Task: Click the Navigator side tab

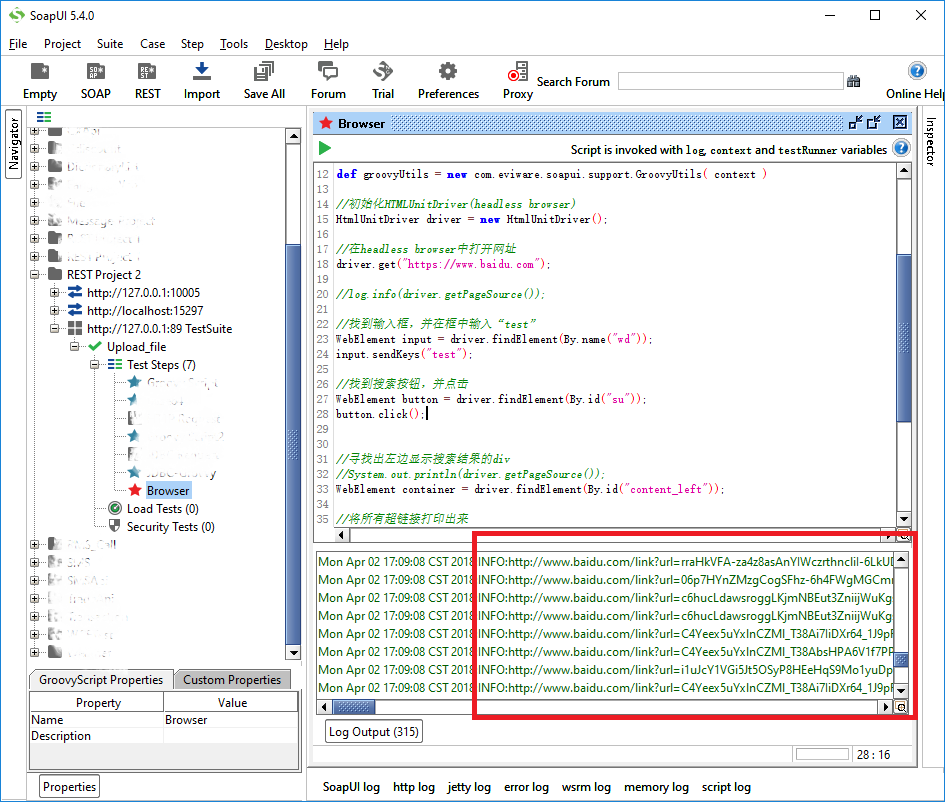Action: [14, 143]
